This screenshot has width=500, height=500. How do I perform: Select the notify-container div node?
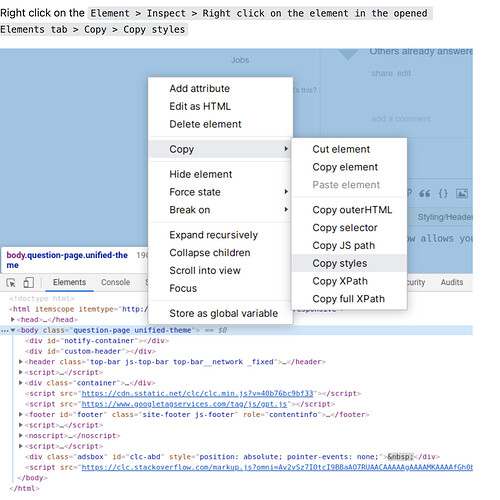point(97,341)
